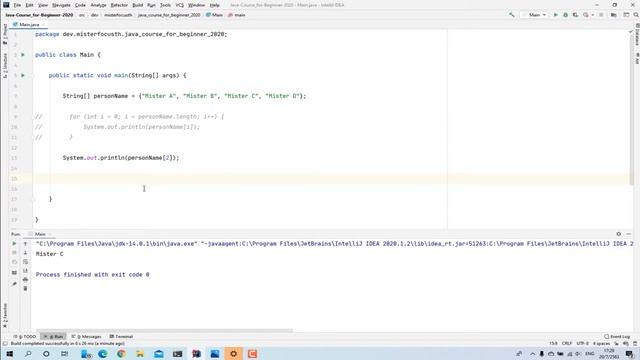Click the caret position status indicator
640x360 pixels.
tap(553, 344)
